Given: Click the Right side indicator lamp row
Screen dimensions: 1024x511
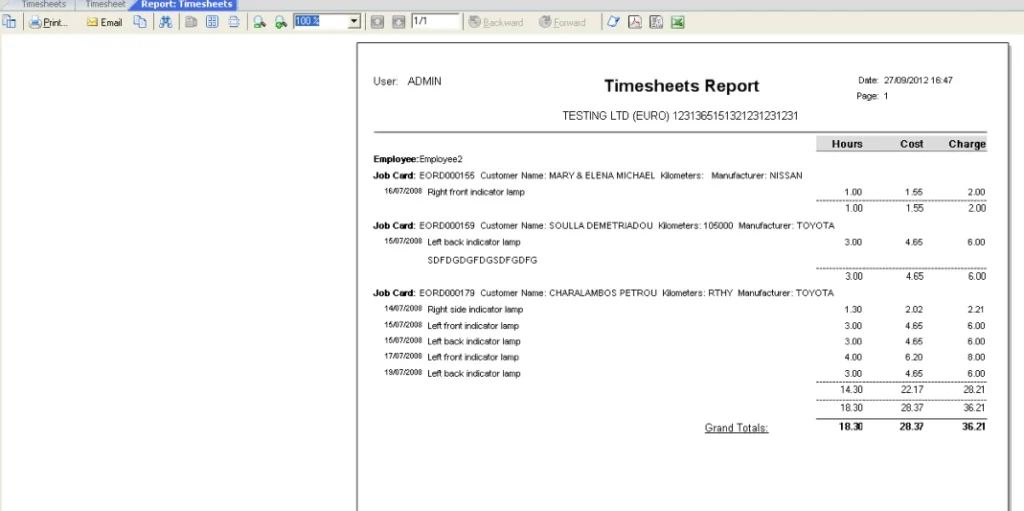Looking at the screenshot, I should [679, 309].
